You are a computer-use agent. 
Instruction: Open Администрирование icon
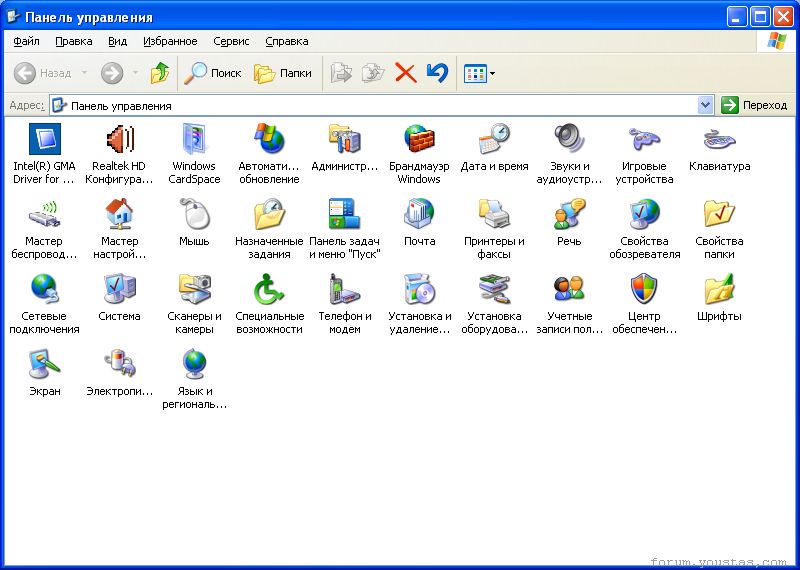[344, 139]
